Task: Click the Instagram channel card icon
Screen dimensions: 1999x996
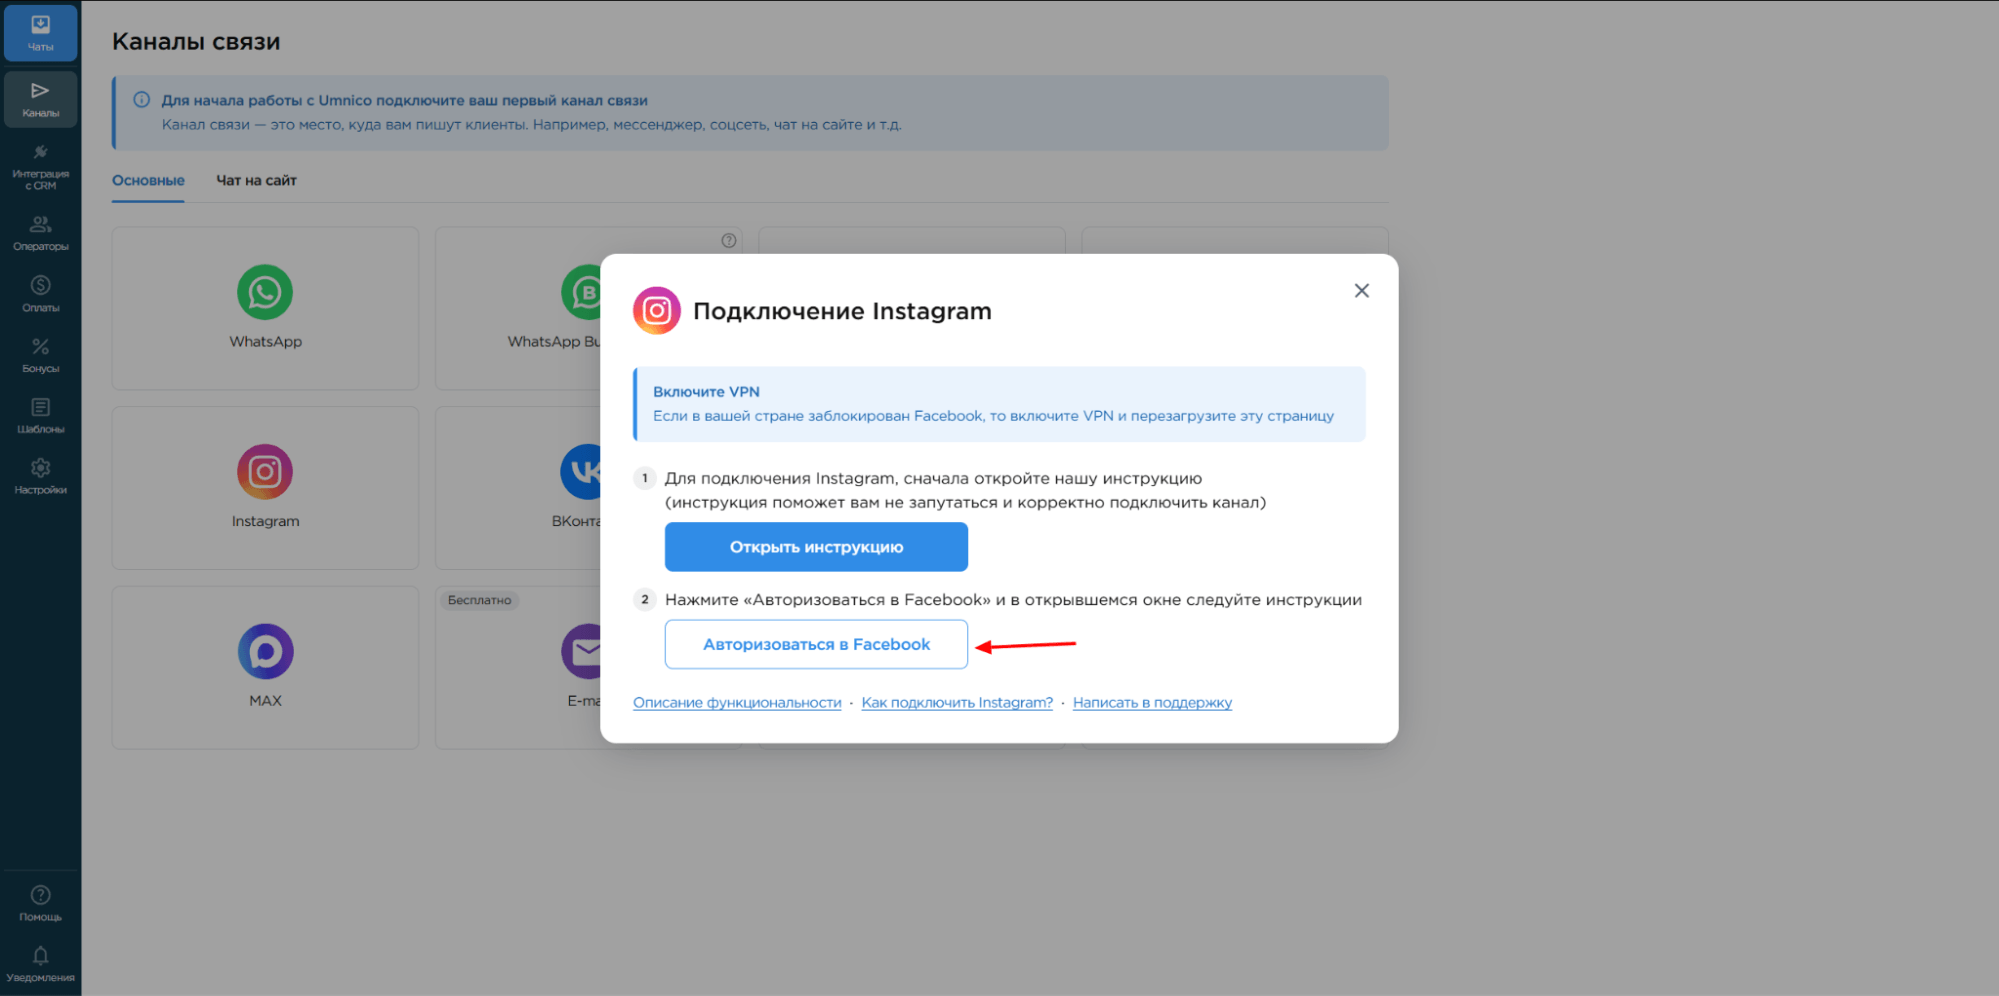Action: (265, 472)
